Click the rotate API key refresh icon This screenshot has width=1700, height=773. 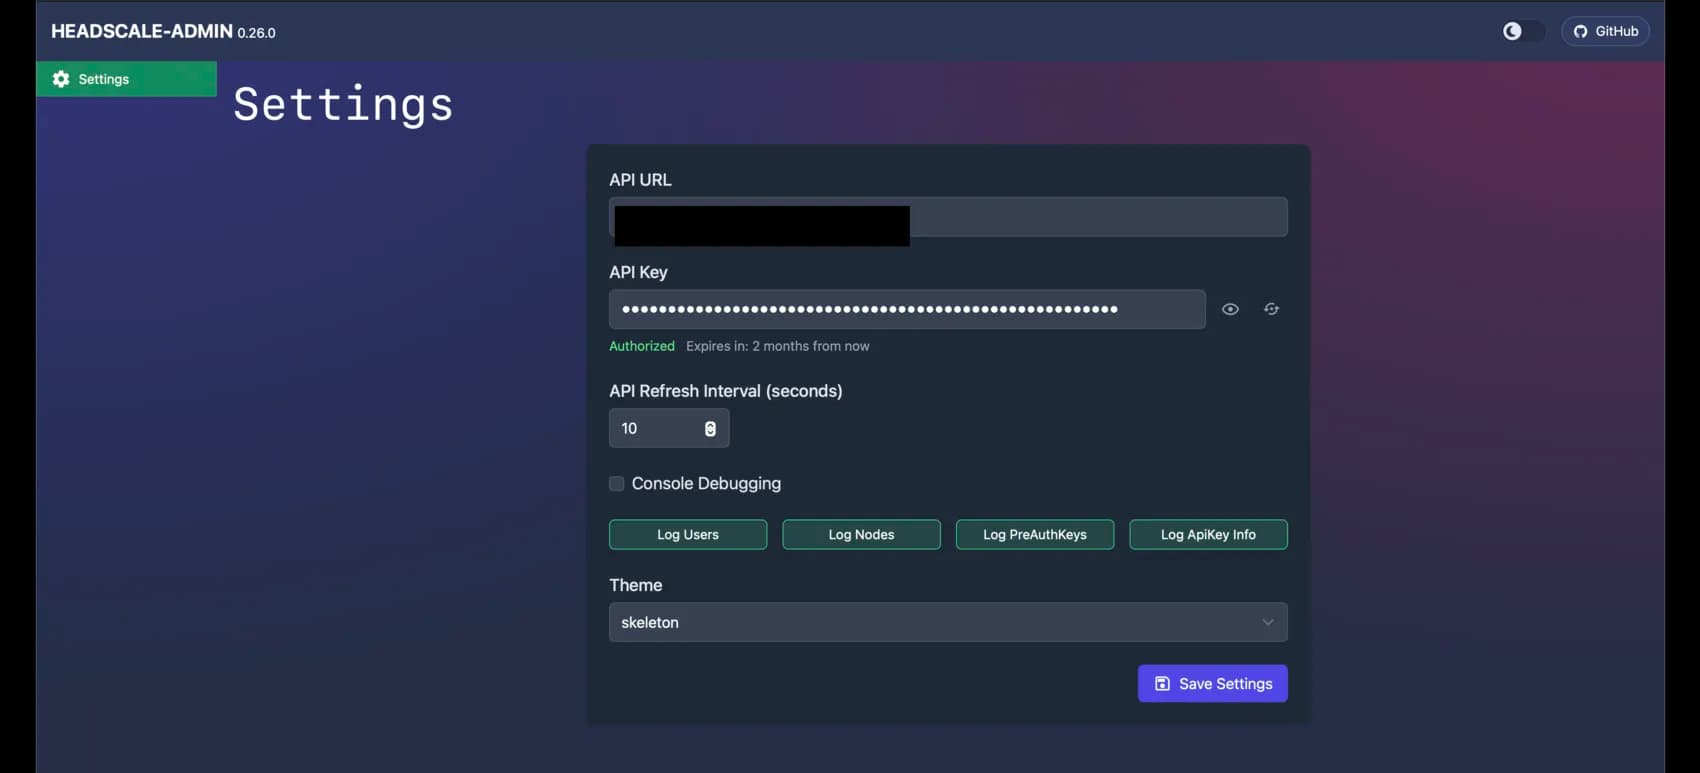tap(1271, 309)
